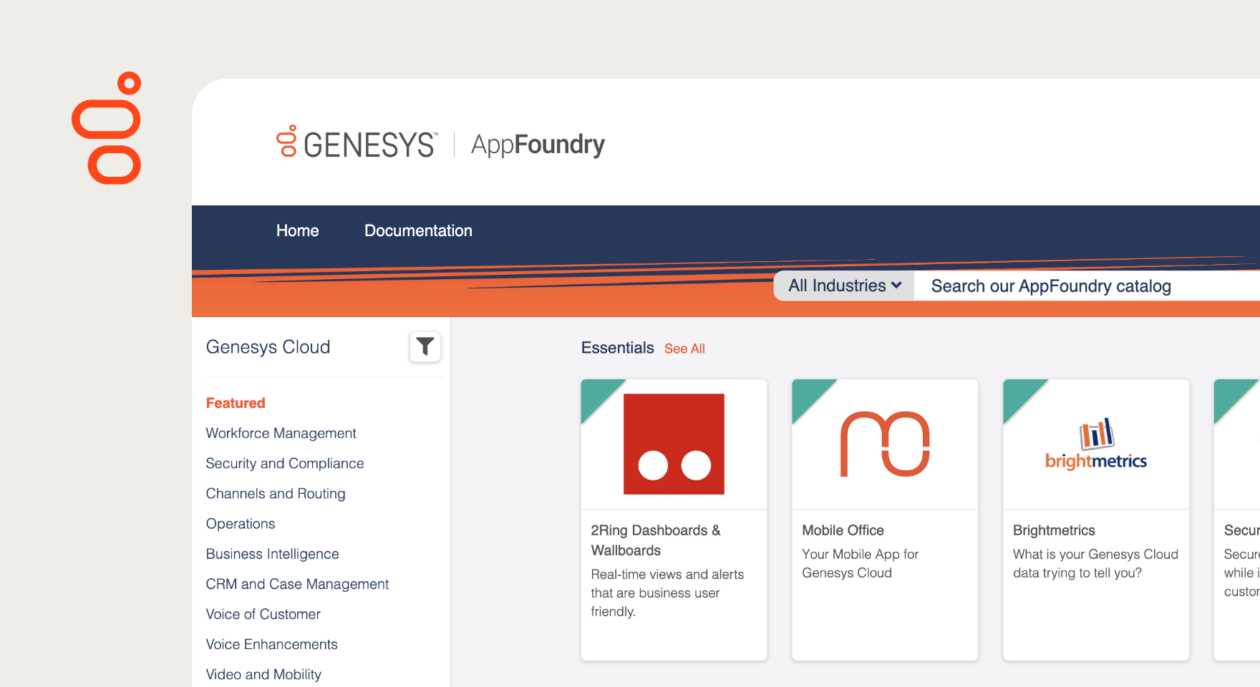Open the Documentation menu item

[418, 230]
